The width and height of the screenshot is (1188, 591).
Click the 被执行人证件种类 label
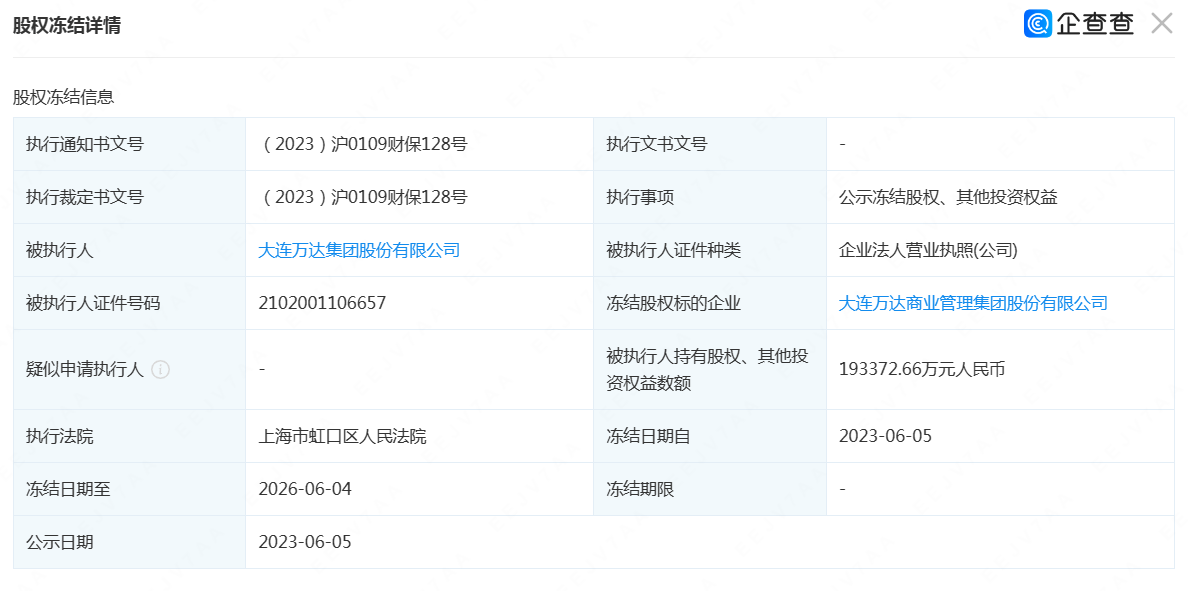point(673,250)
